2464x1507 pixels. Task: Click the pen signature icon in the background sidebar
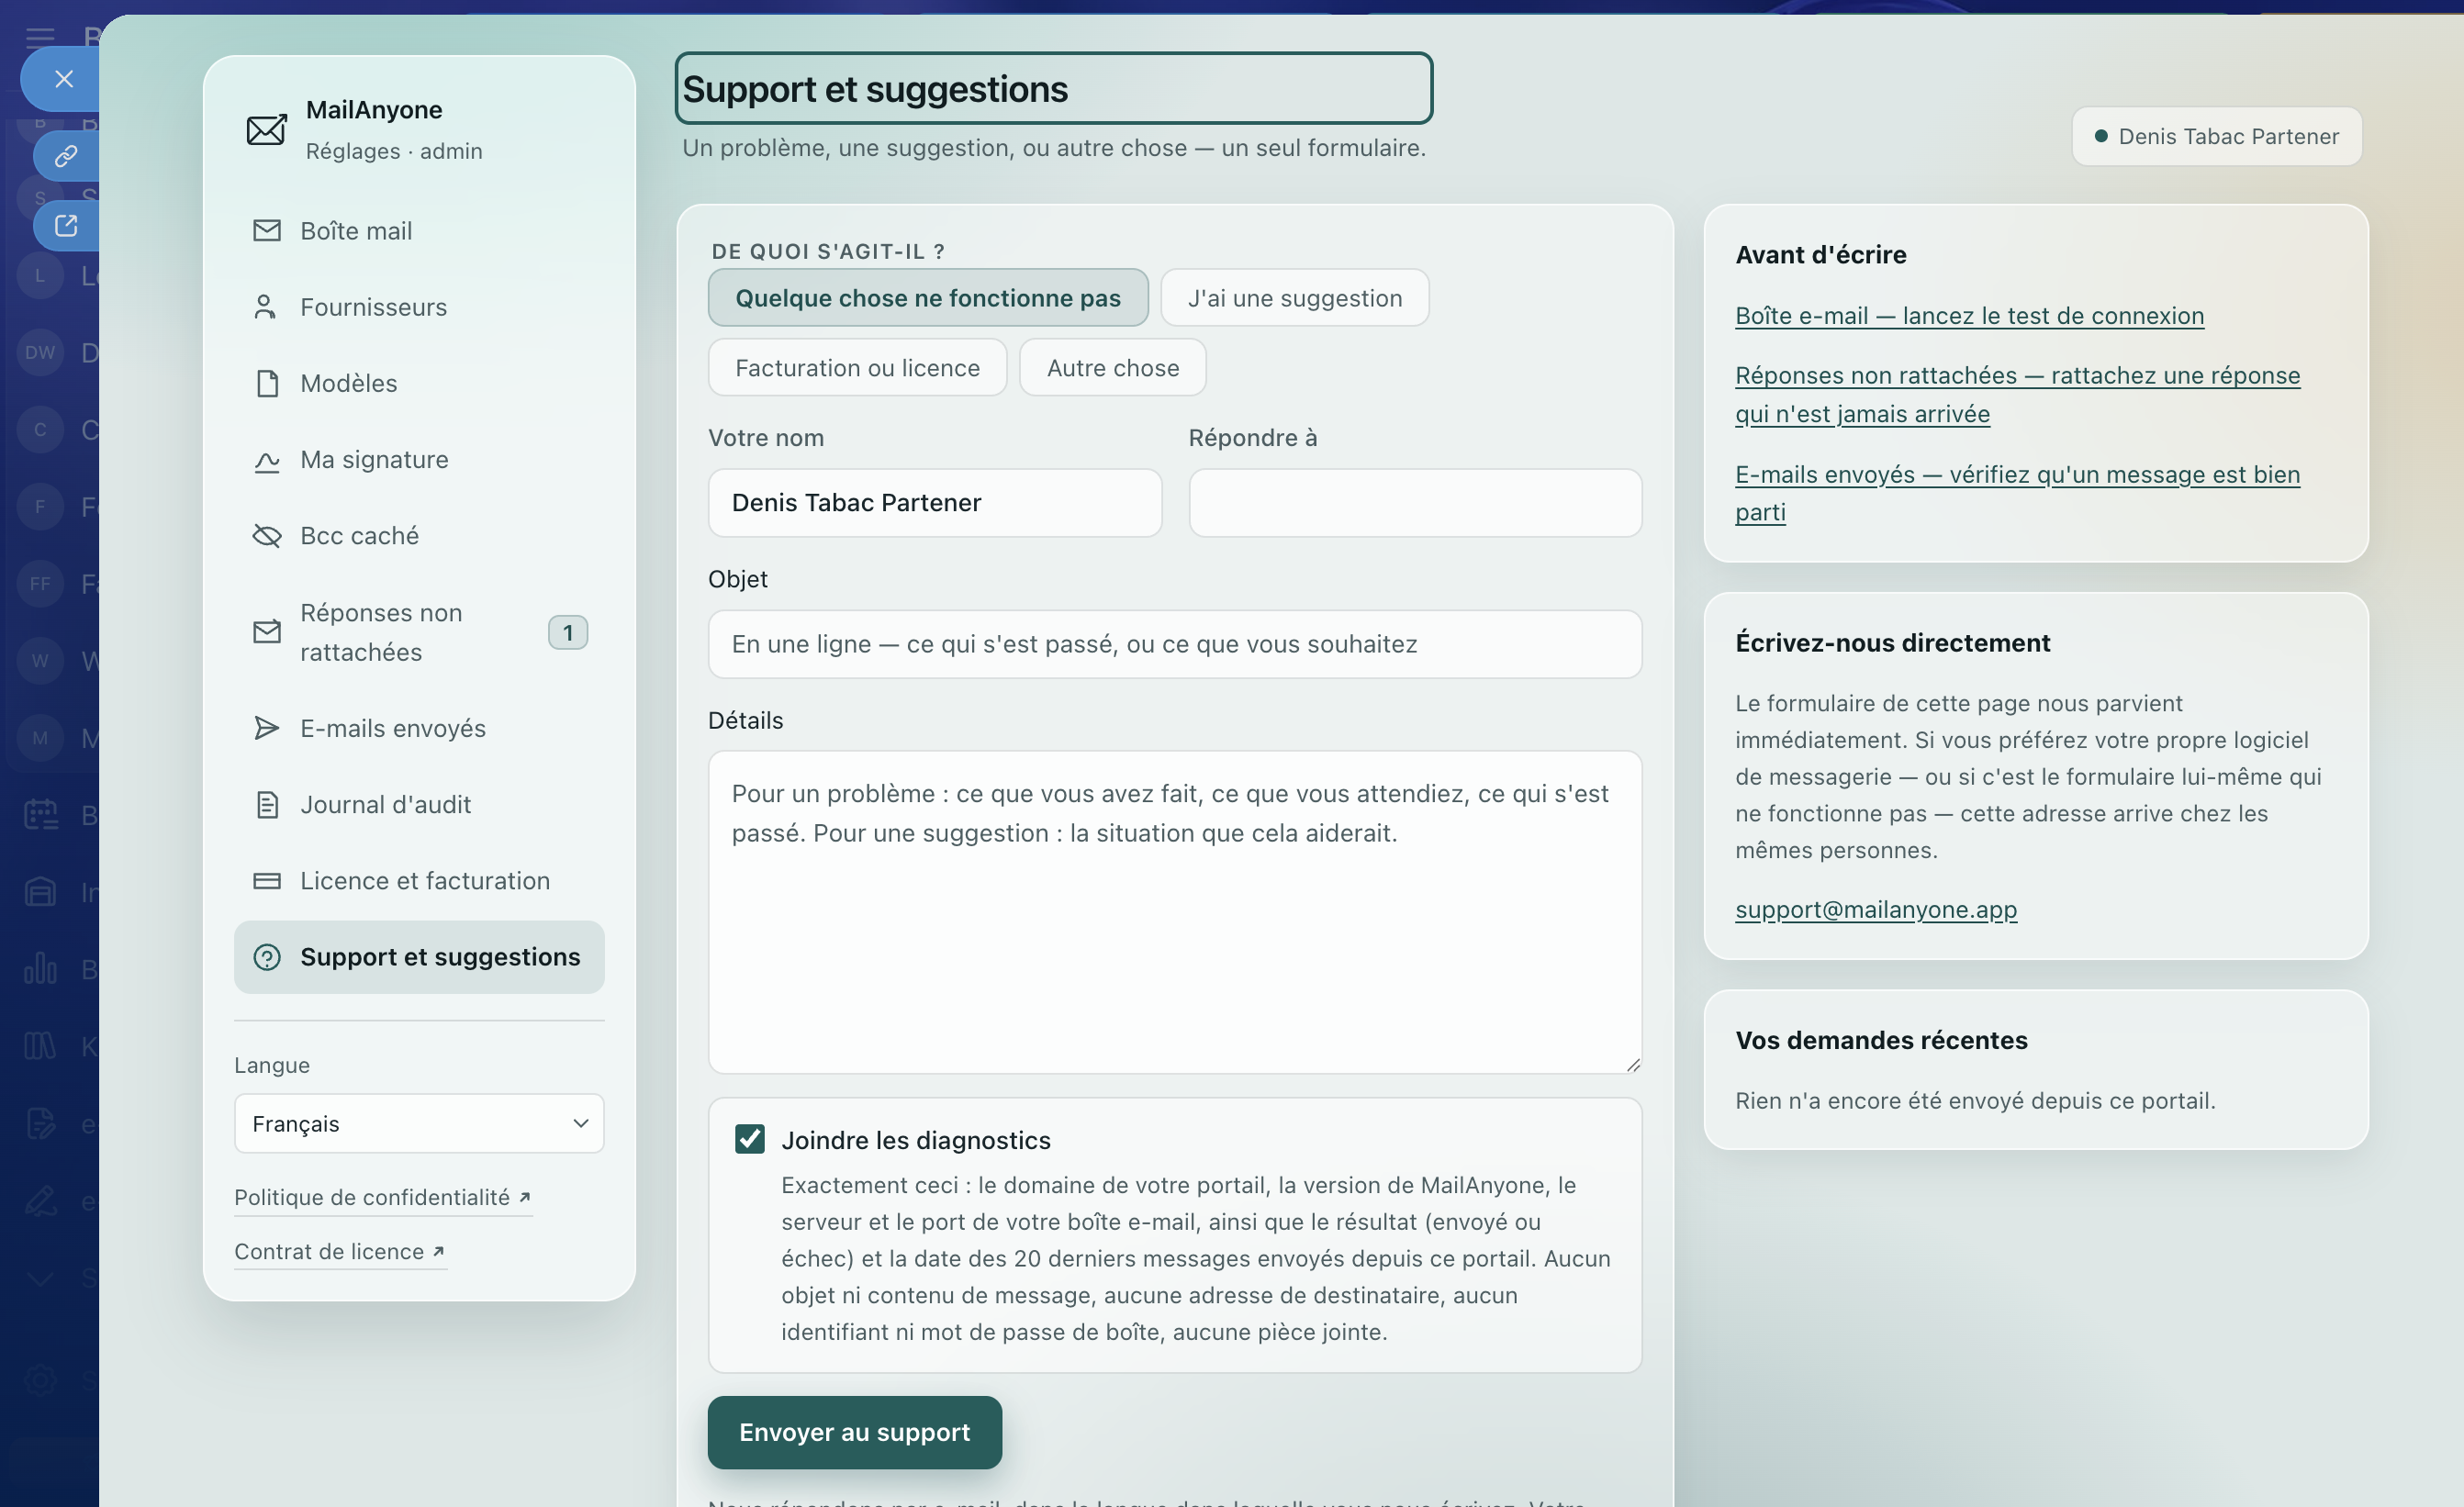click(x=41, y=1200)
